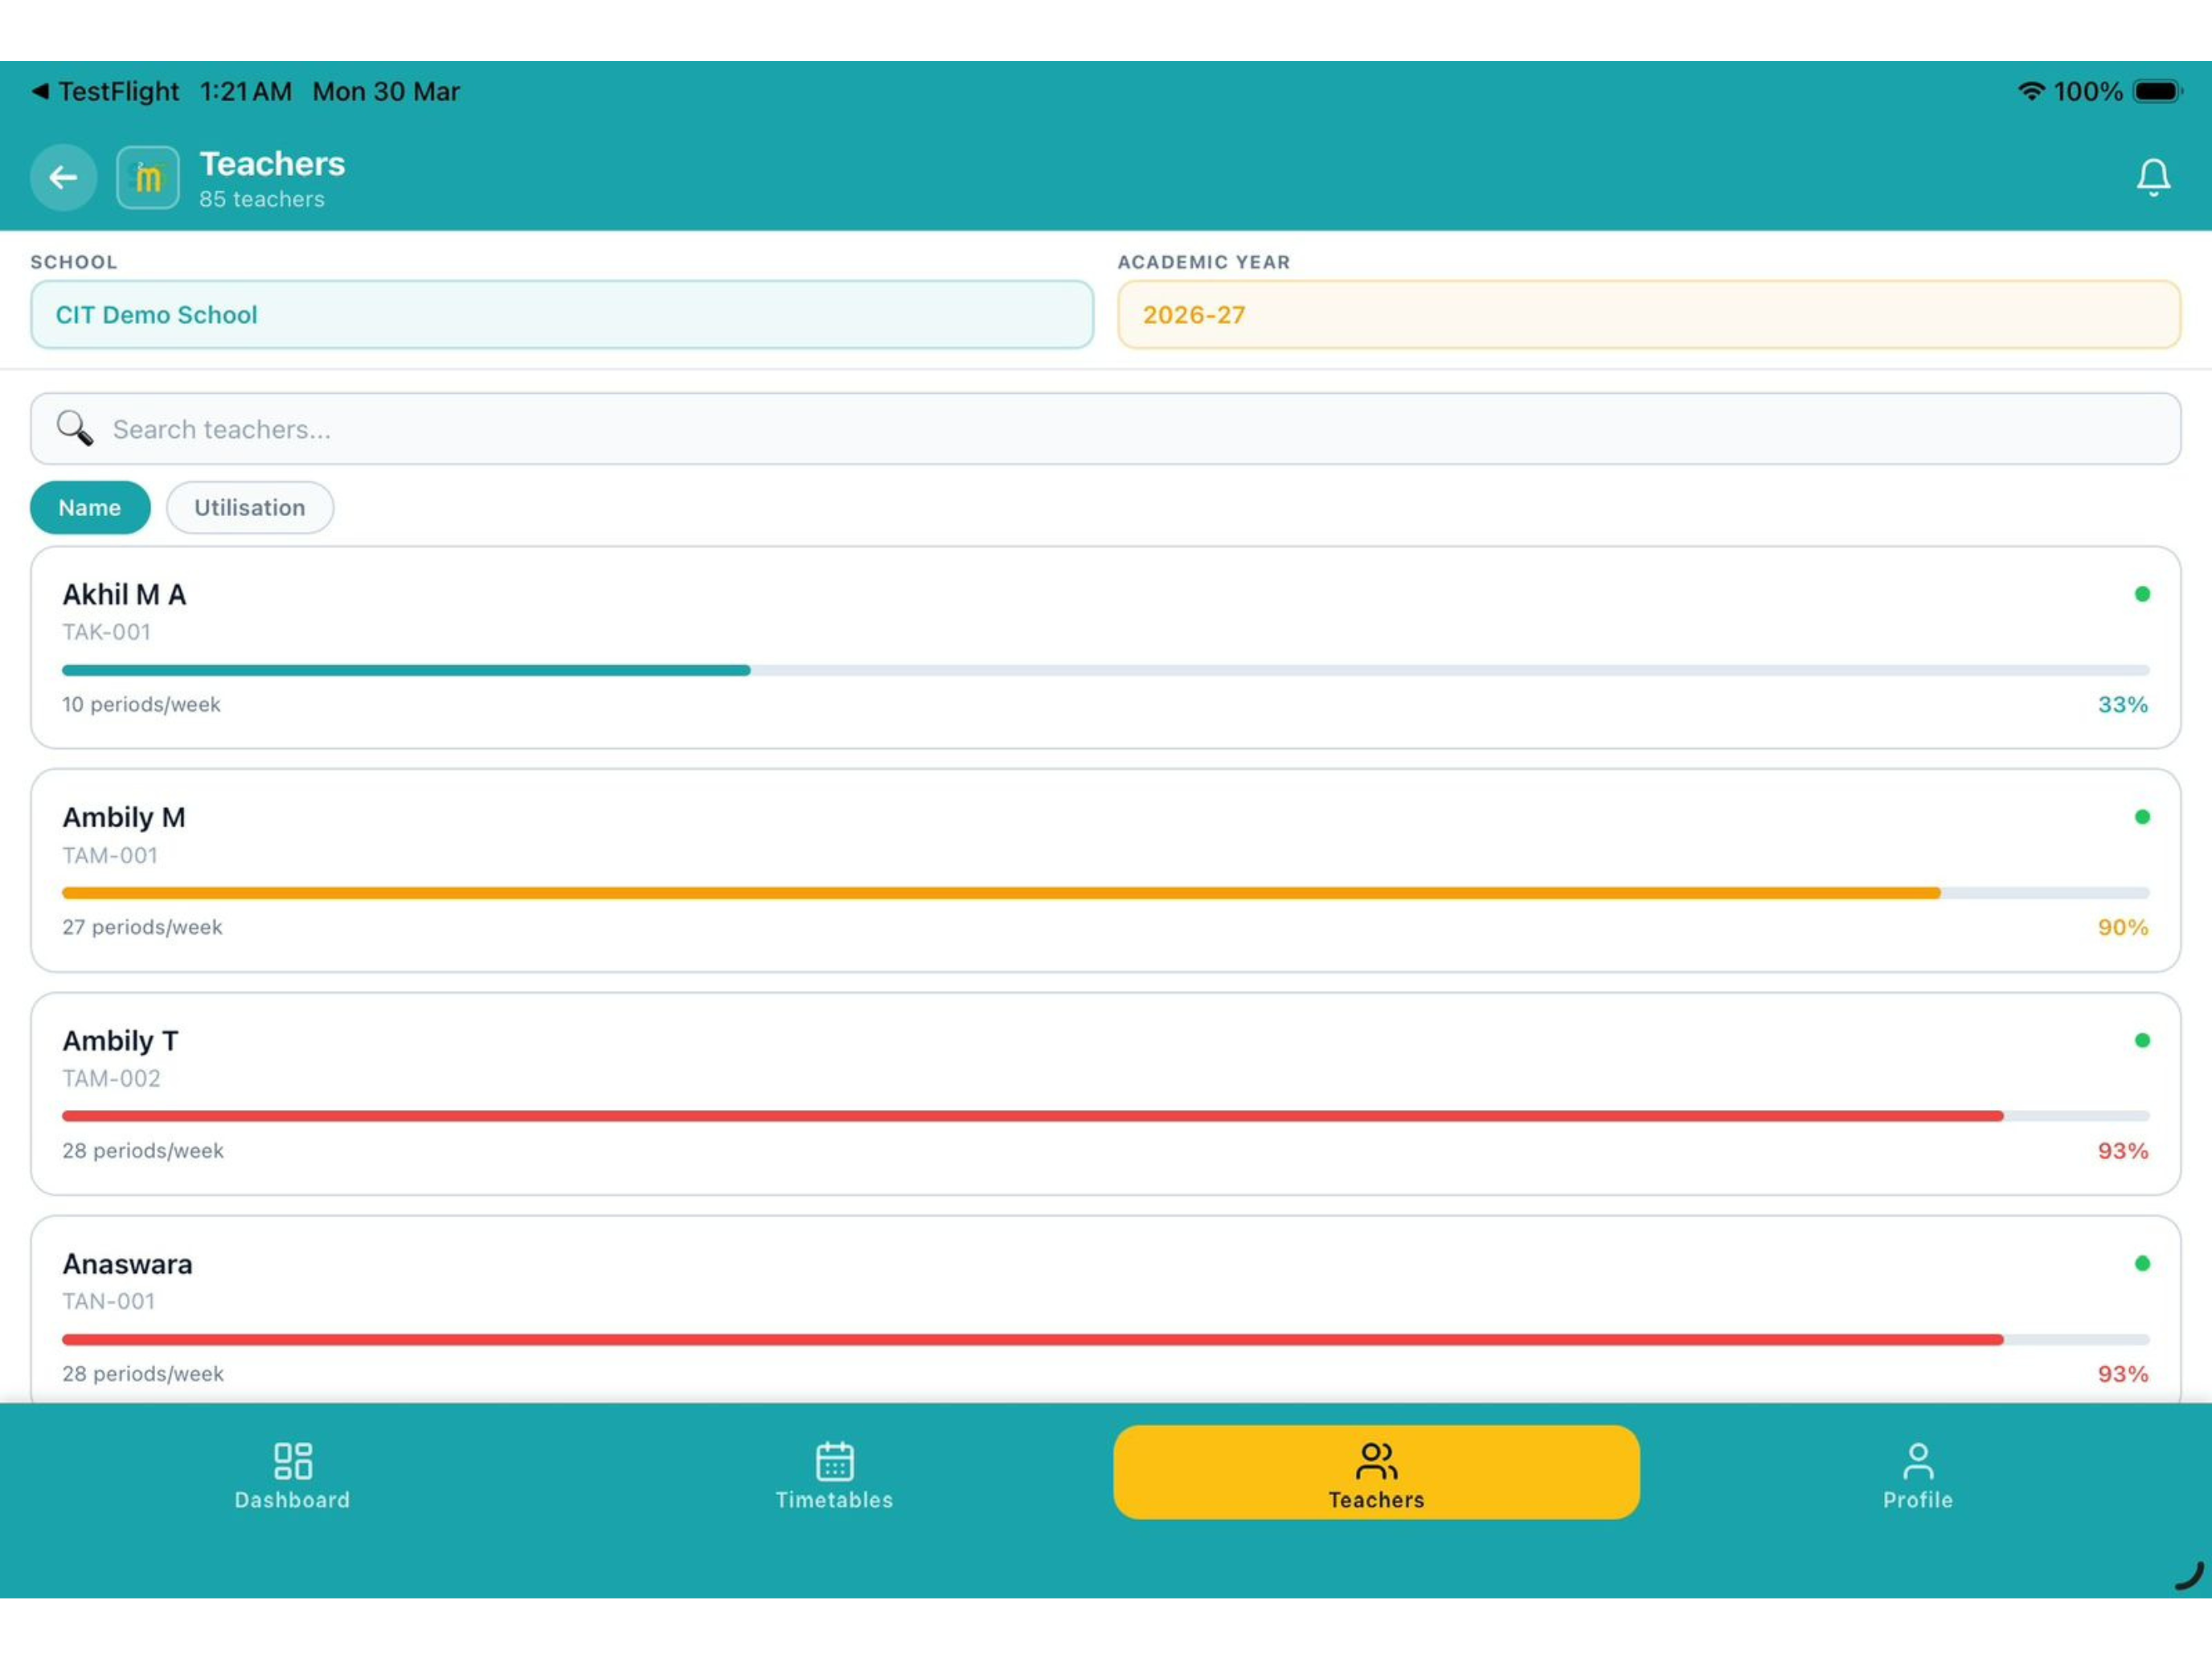This screenshot has height=1659, width=2212.
Task: Switch to the Profile tab label
Action: coord(1917,1499)
